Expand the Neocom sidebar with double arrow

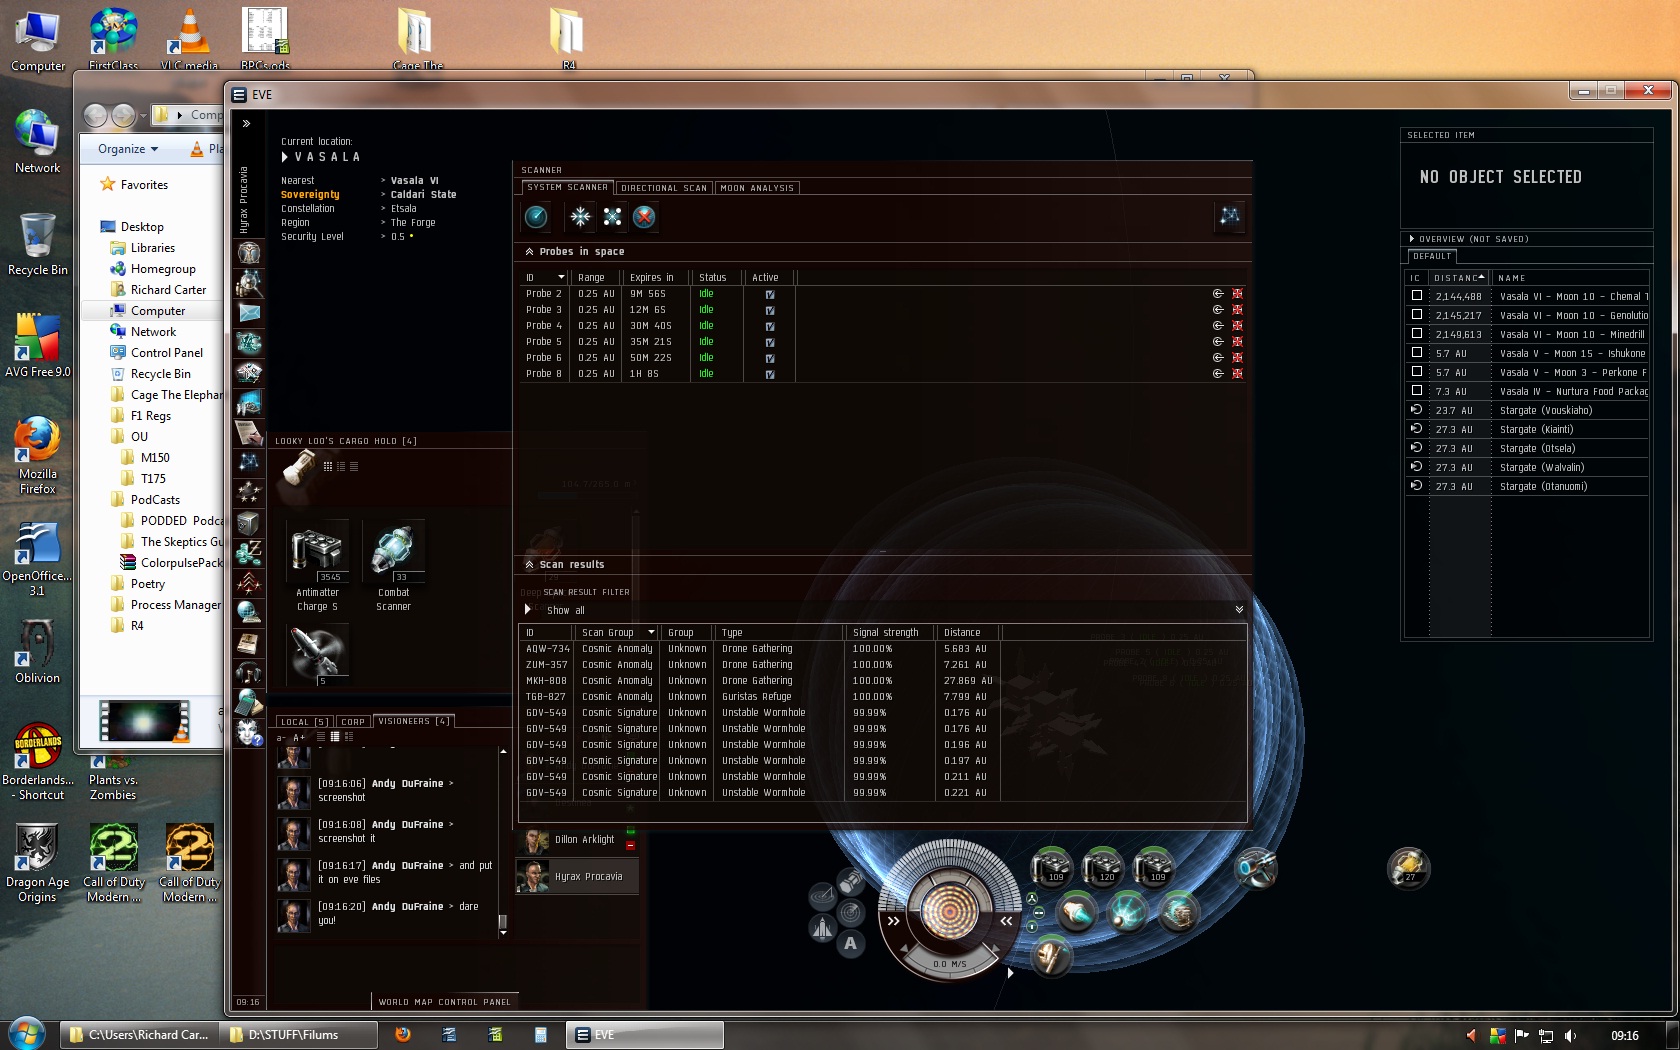(246, 124)
